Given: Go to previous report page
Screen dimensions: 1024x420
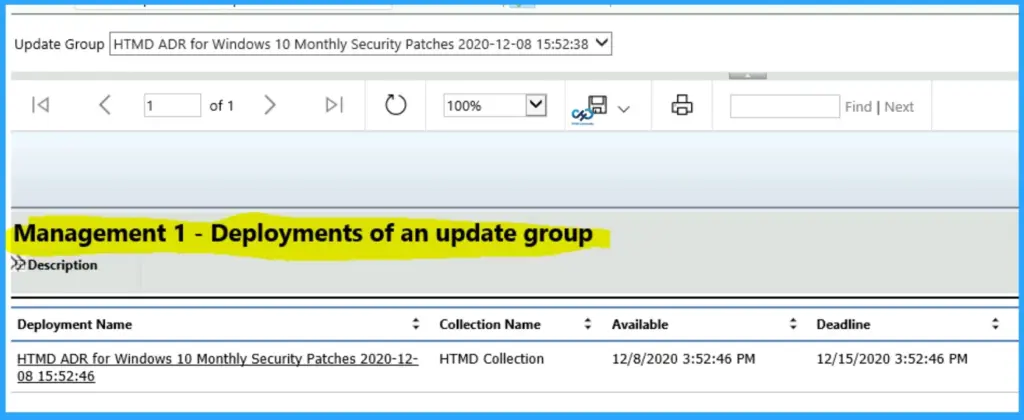Looking at the screenshot, I should point(104,105).
